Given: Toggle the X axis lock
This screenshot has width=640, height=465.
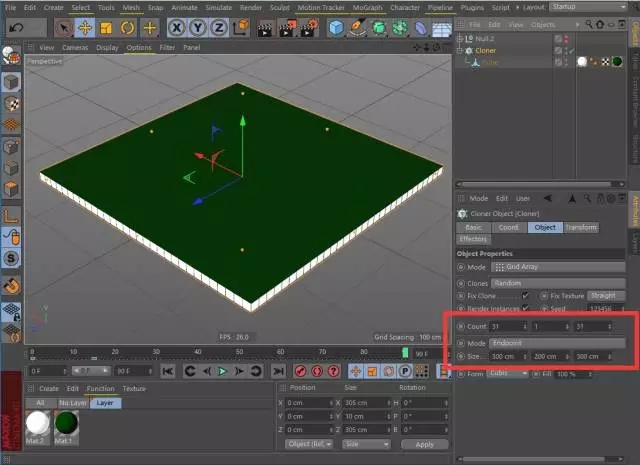Looking at the screenshot, I should 177,27.
